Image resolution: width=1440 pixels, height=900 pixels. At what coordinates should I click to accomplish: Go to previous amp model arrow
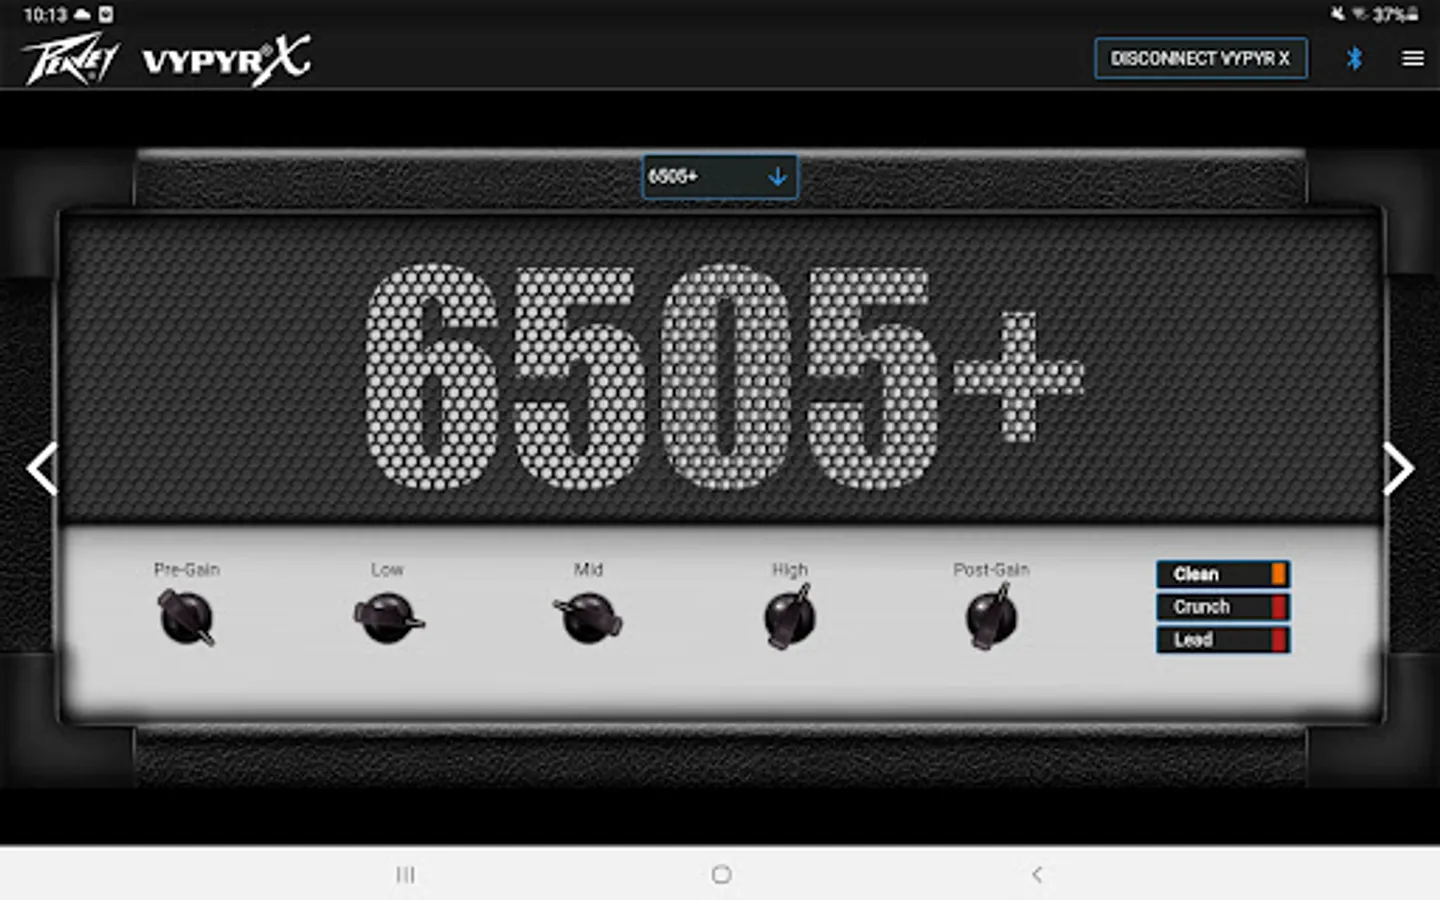click(42, 468)
